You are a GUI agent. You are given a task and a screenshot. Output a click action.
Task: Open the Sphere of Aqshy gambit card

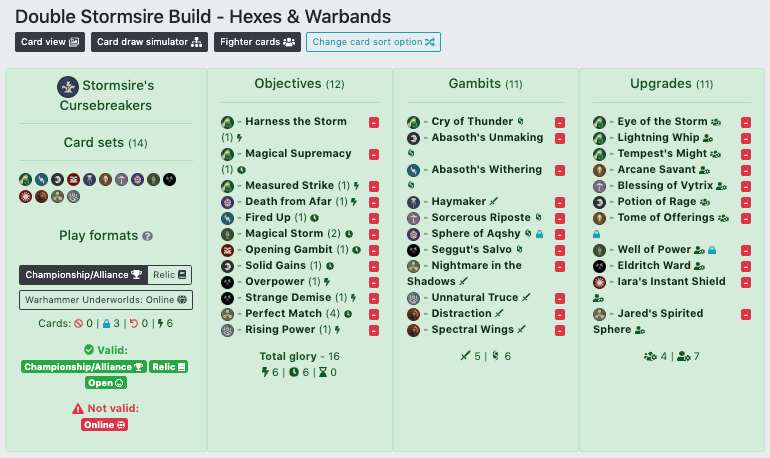tap(475, 234)
